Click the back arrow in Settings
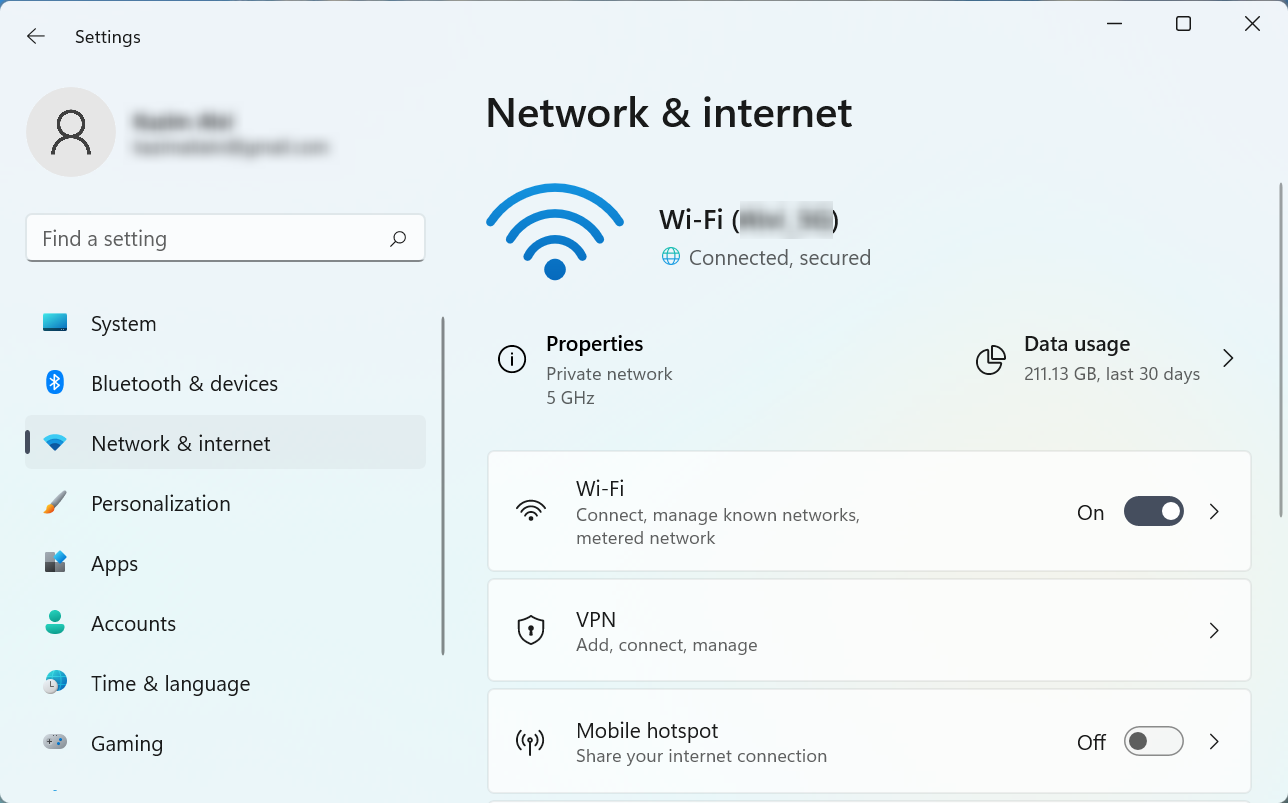This screenshot has height=803, width=1288. coord(36,37)
